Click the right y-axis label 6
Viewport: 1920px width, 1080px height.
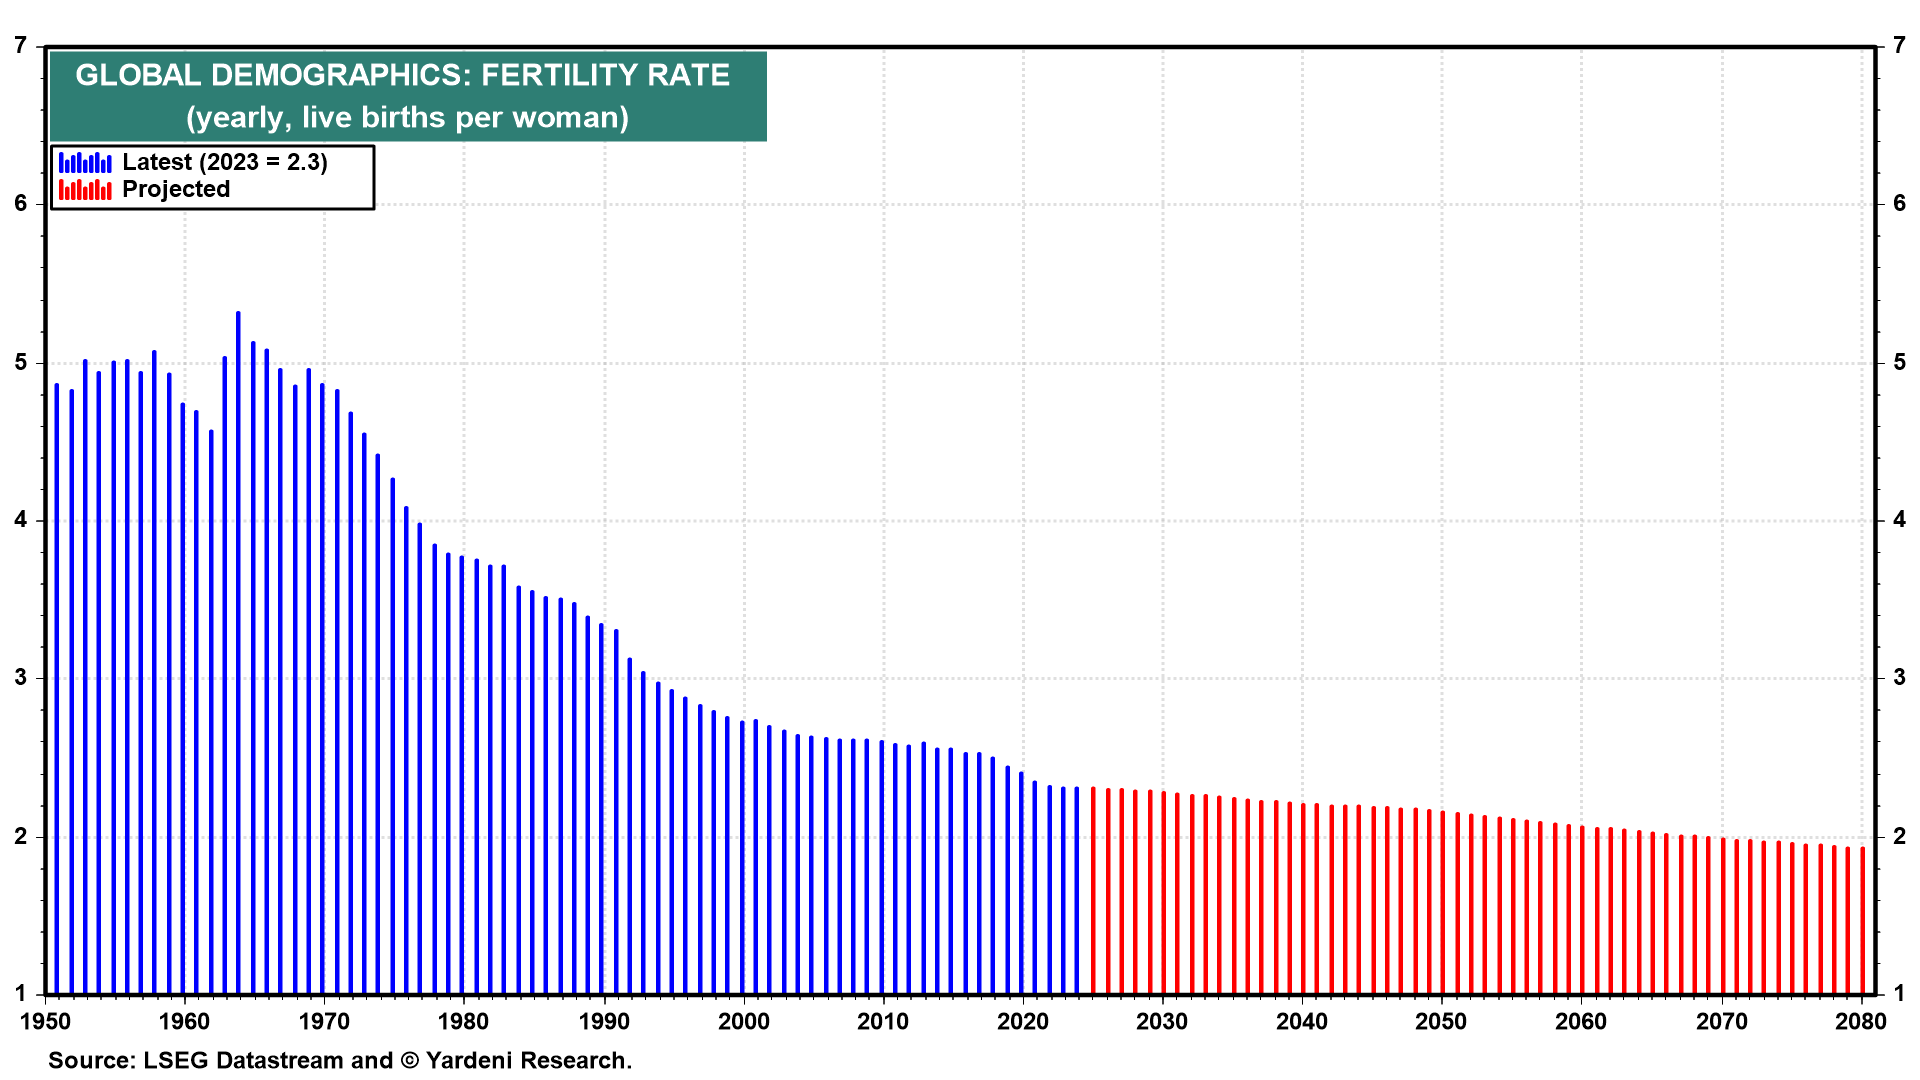[1899, 204]
